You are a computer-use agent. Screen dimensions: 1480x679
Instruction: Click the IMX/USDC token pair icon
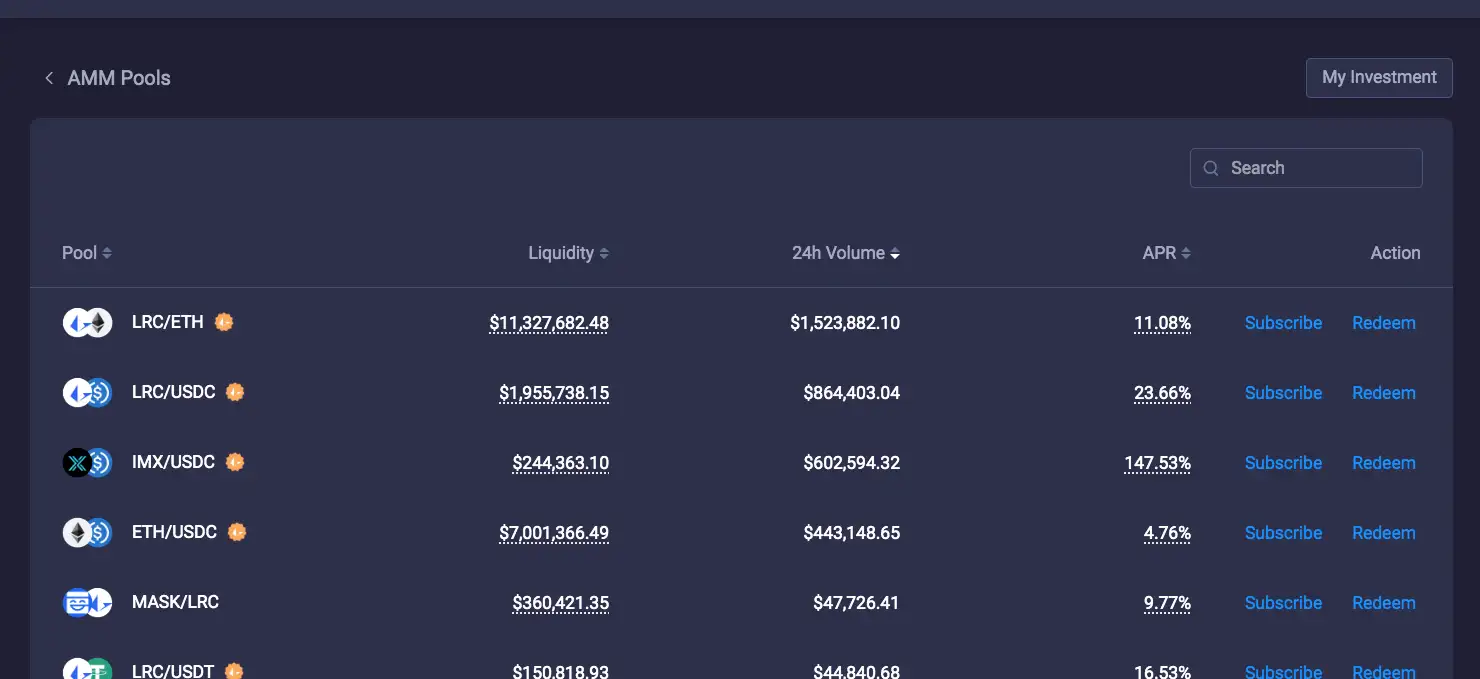(87, 463)
